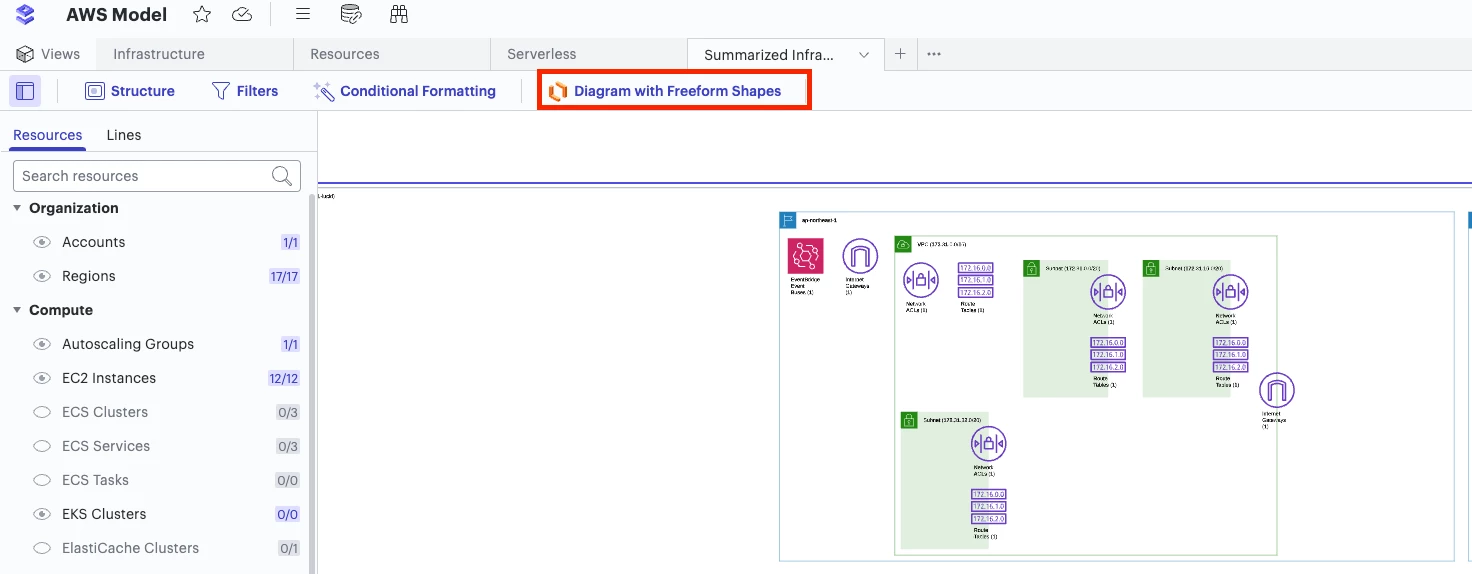This screenshot has height=574, width=1472.
Task: Click the Views cube icon
Action: click(25, 54)
